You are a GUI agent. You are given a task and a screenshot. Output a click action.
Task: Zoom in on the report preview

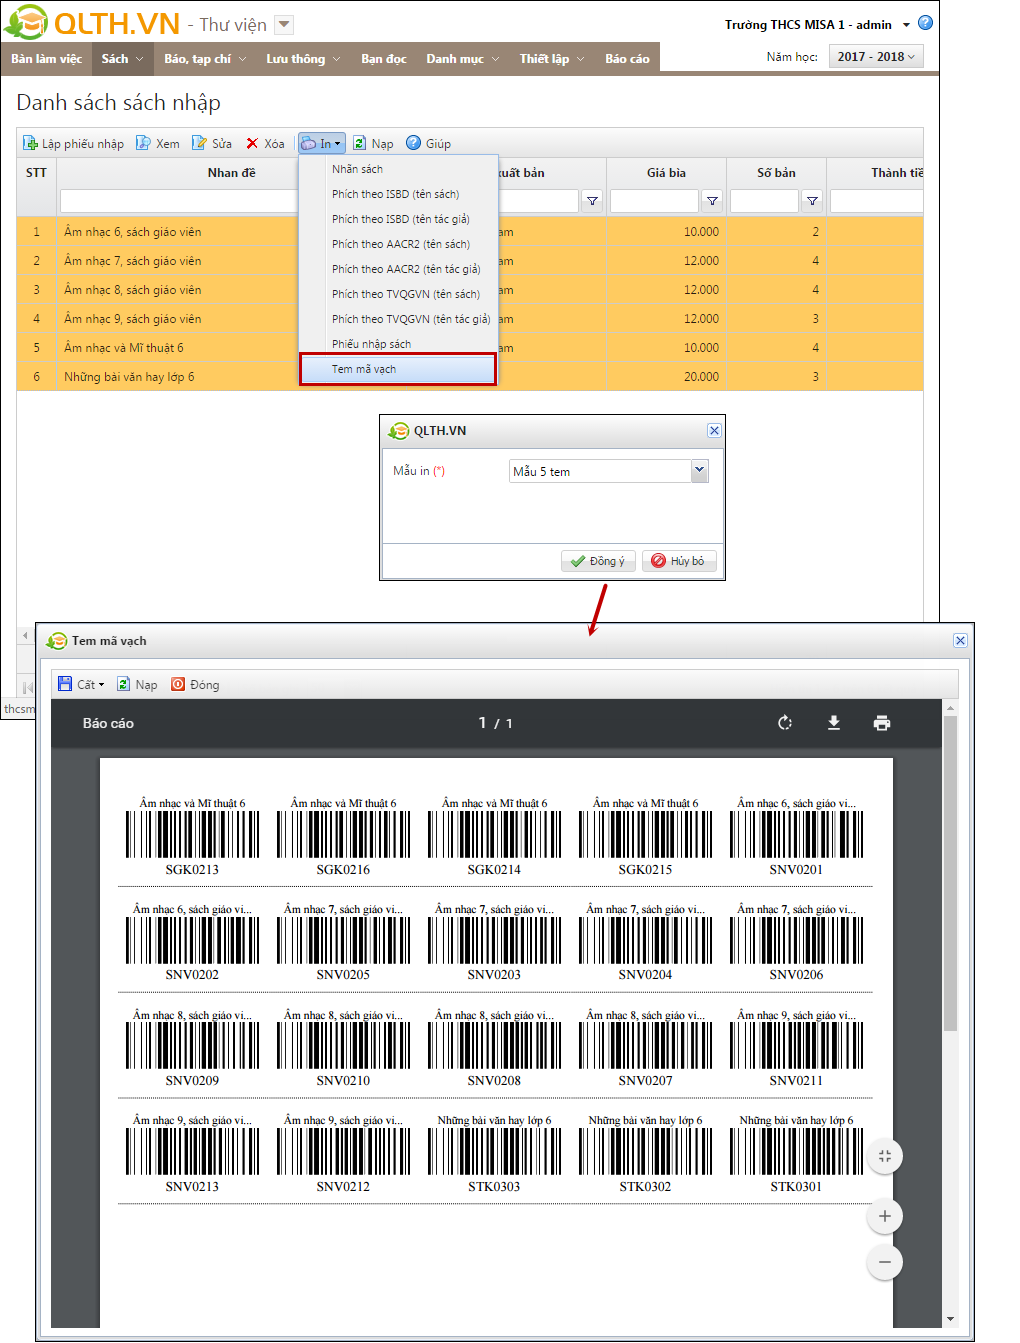[x=884, y=1216]
